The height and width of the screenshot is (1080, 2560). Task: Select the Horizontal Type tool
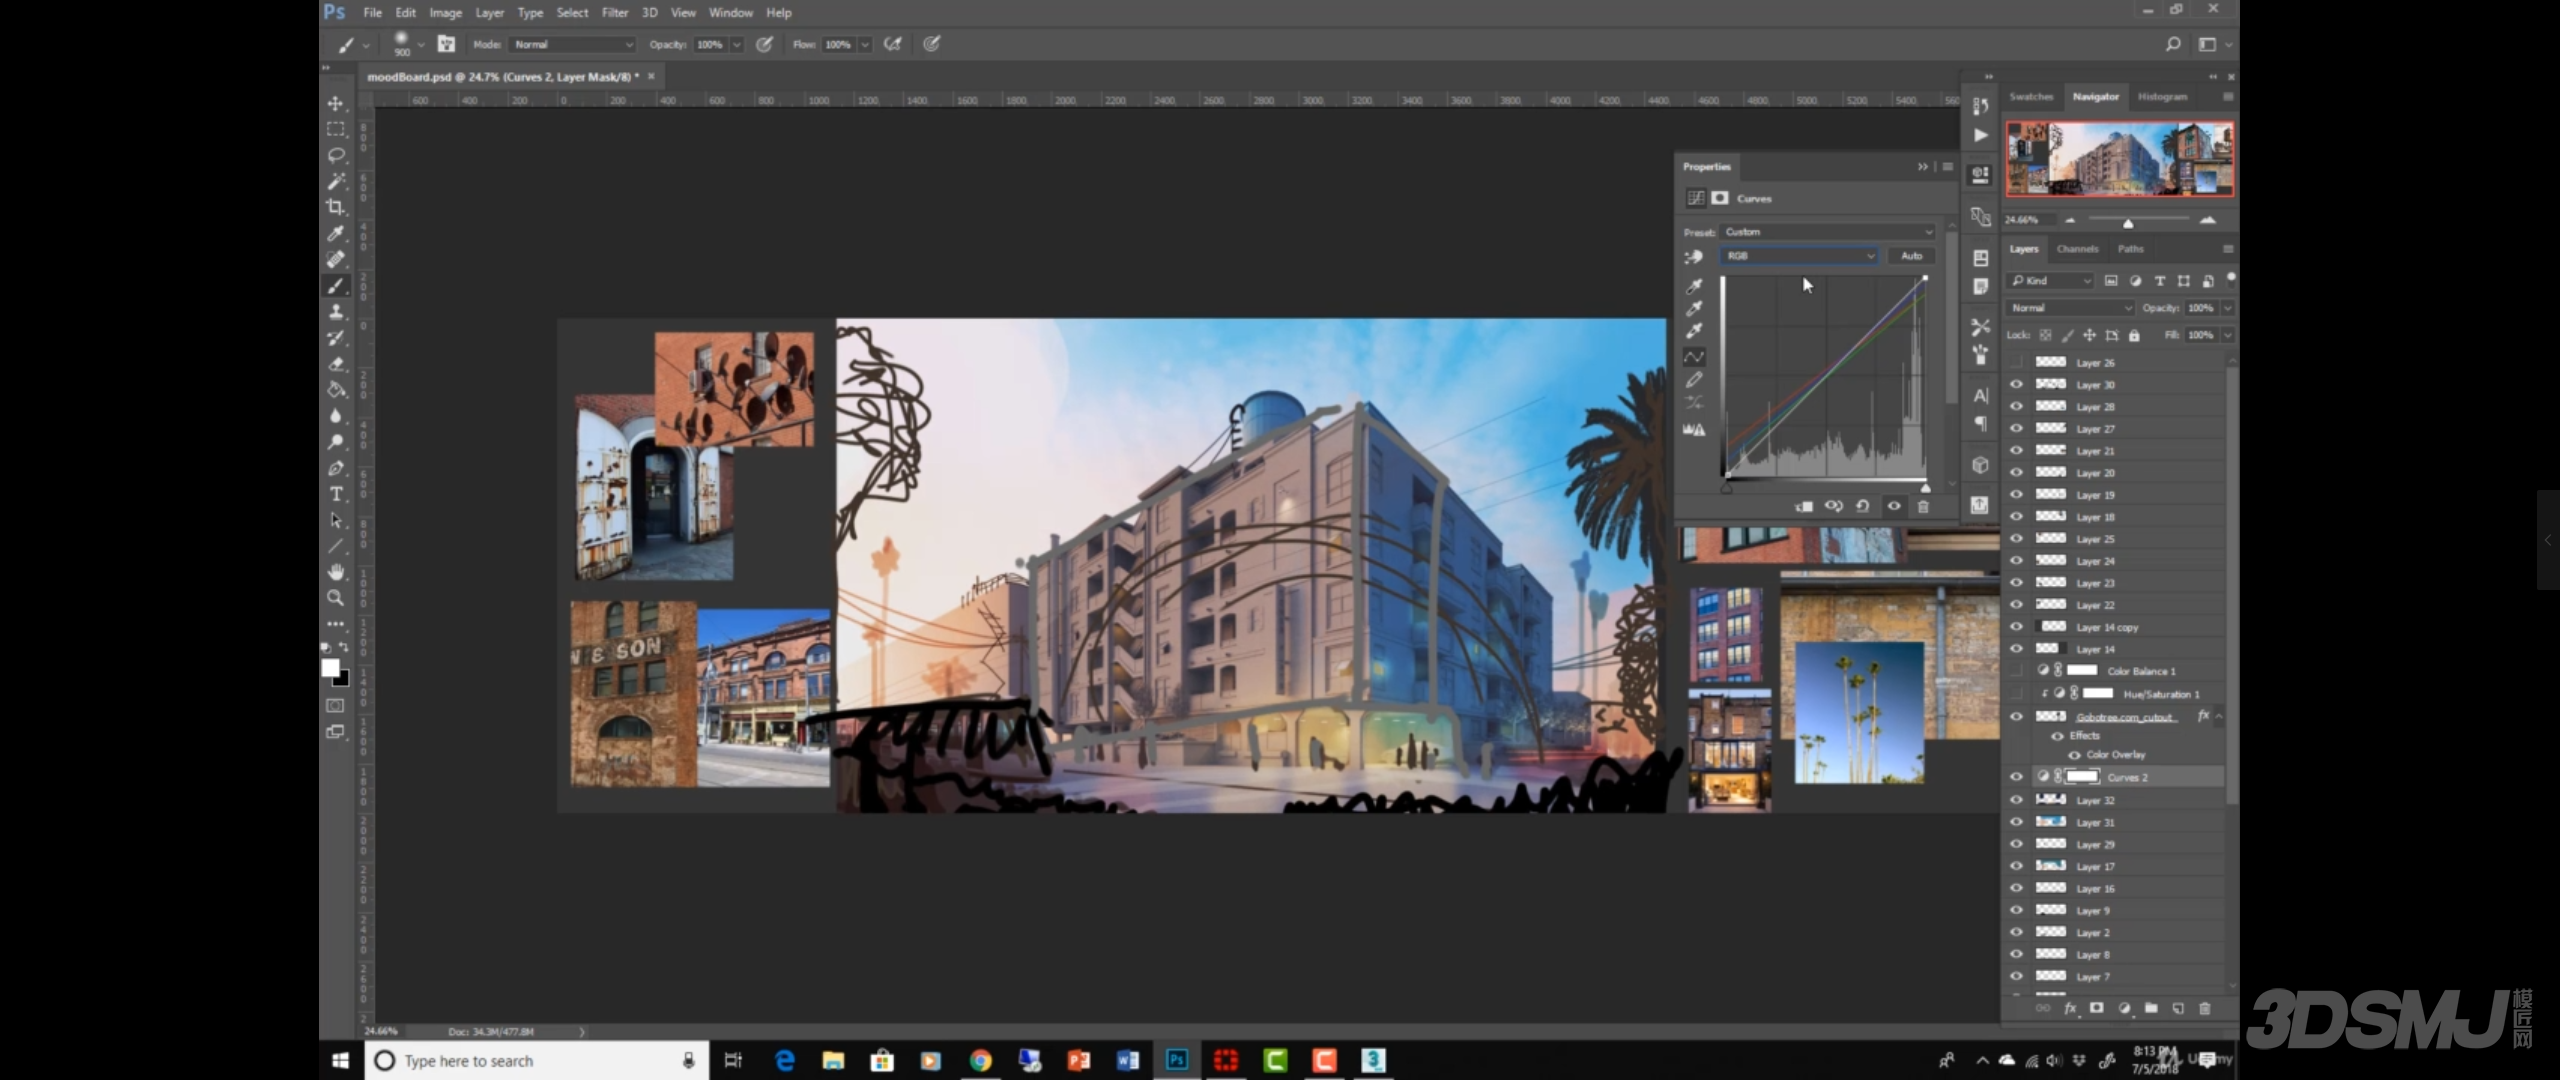click(336, 494)
